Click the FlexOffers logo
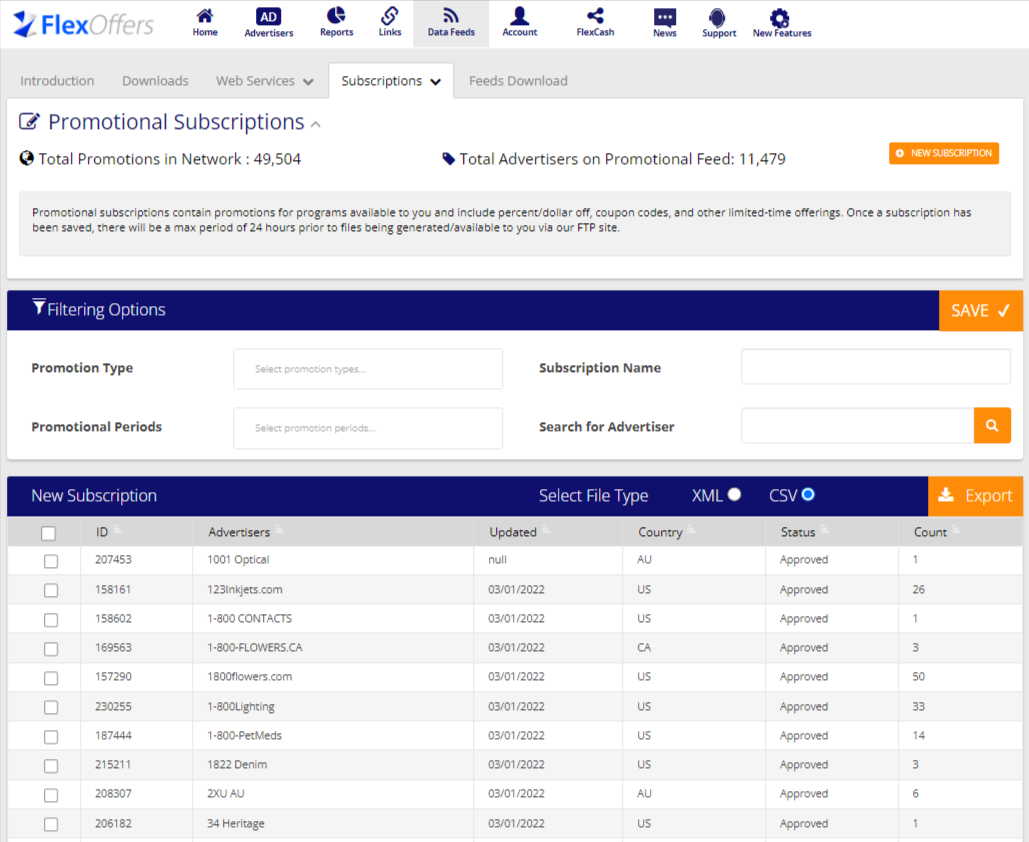This screenshot has width=1029, height=842. click(83, 24)
